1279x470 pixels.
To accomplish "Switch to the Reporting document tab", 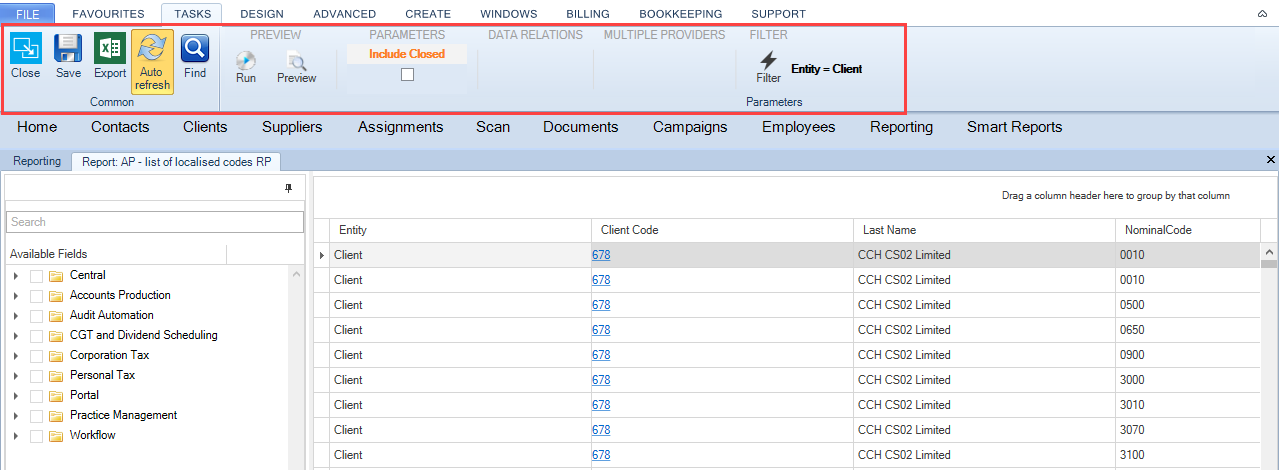I will click(37, 161).
